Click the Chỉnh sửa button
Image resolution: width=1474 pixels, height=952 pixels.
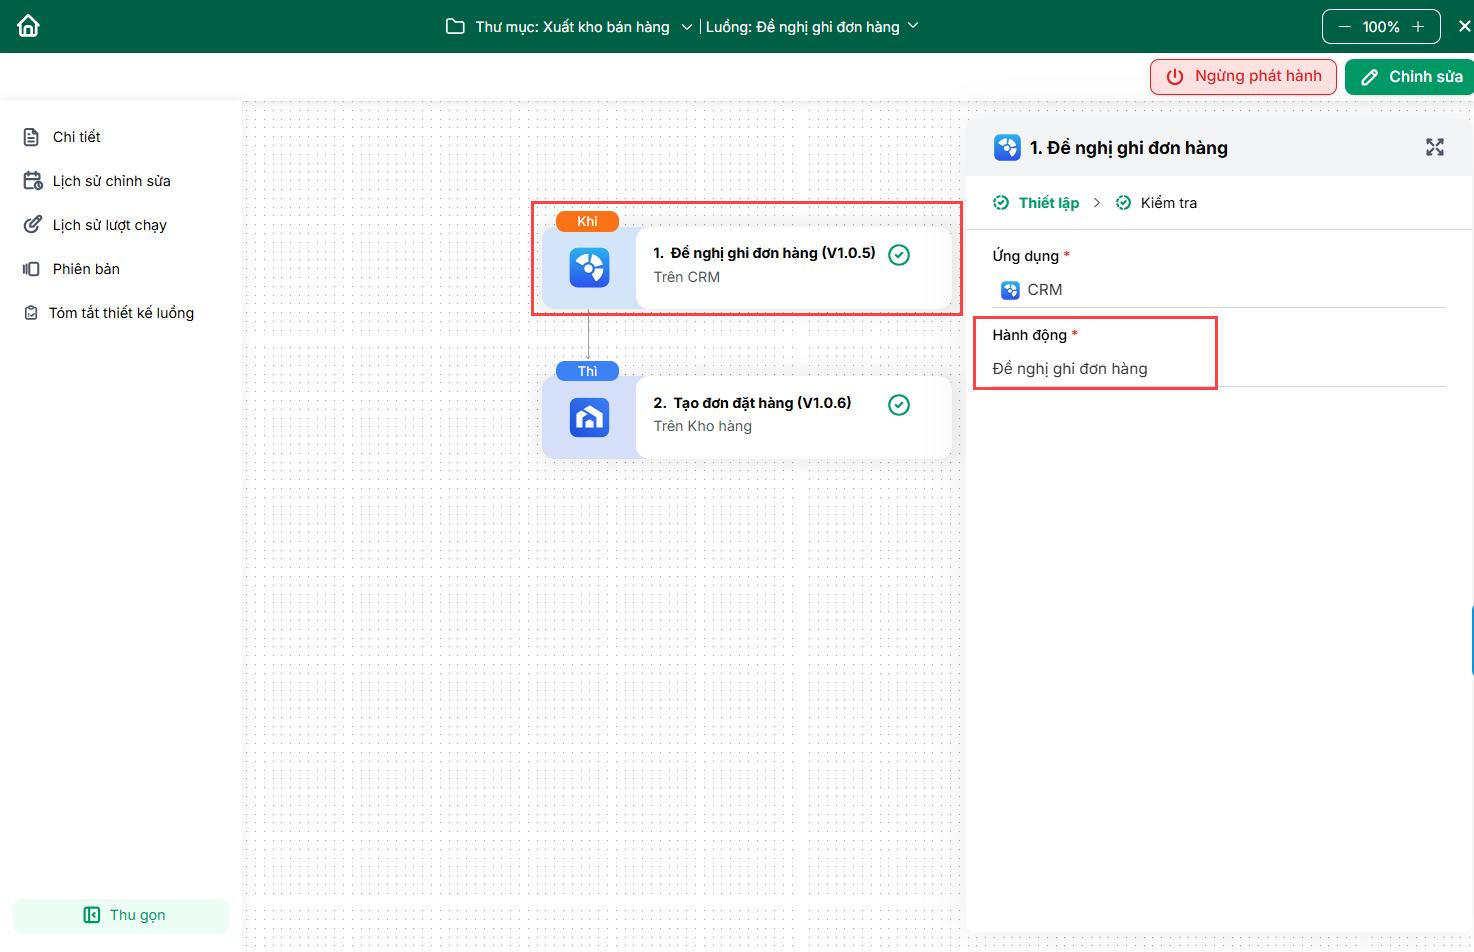(1410, 77)
